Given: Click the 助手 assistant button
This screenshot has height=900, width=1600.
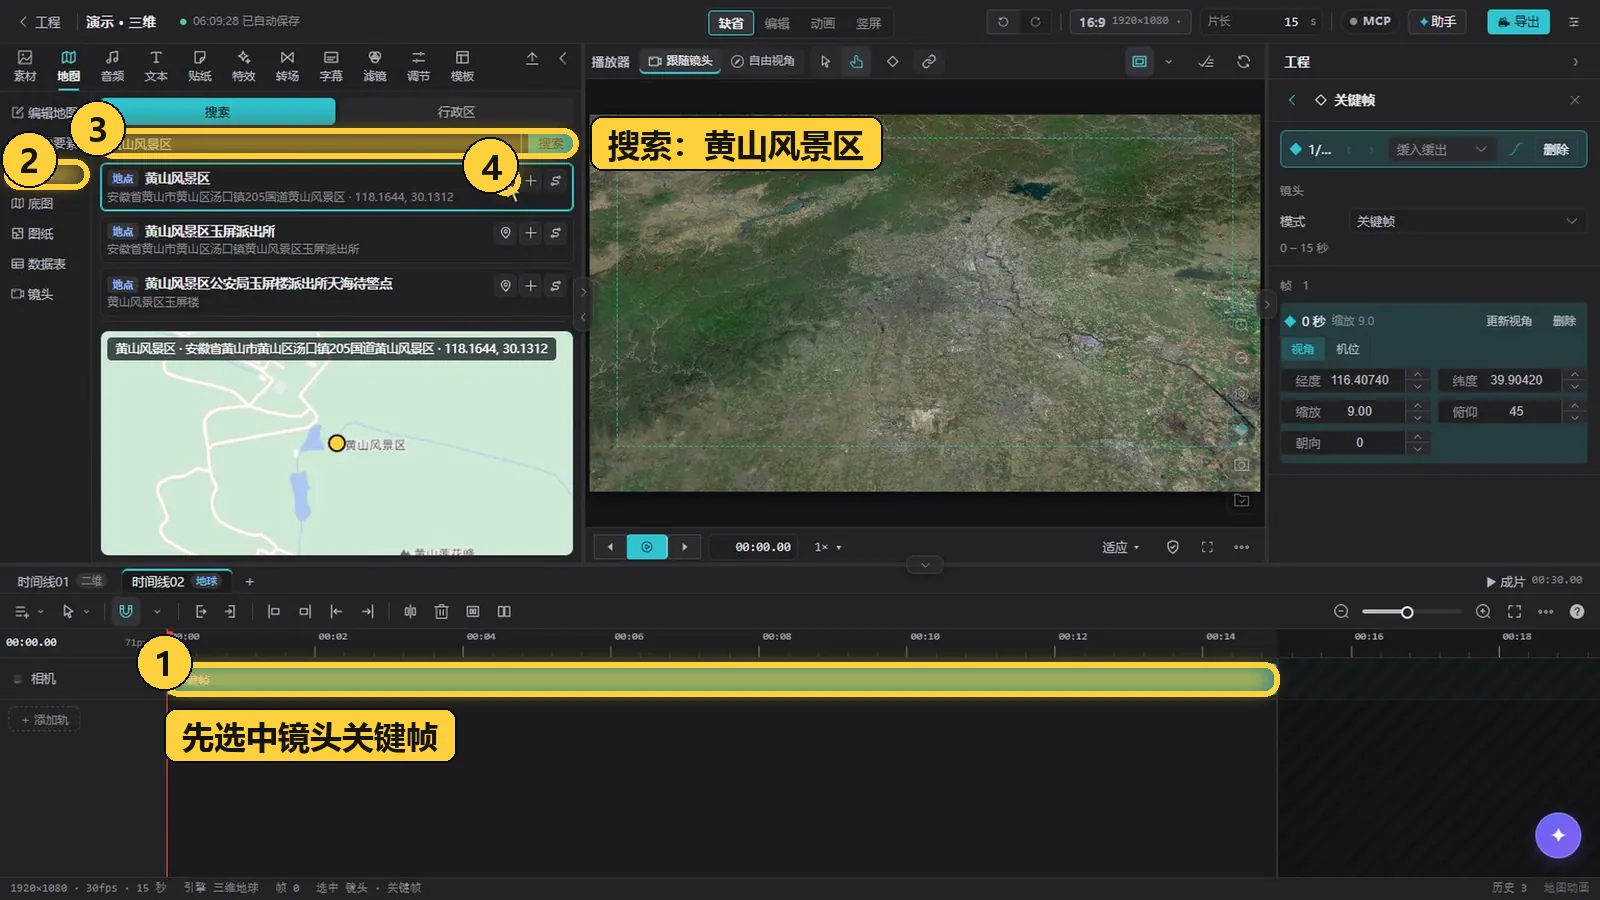Looking at the screenshot, I should point(1437,21).
